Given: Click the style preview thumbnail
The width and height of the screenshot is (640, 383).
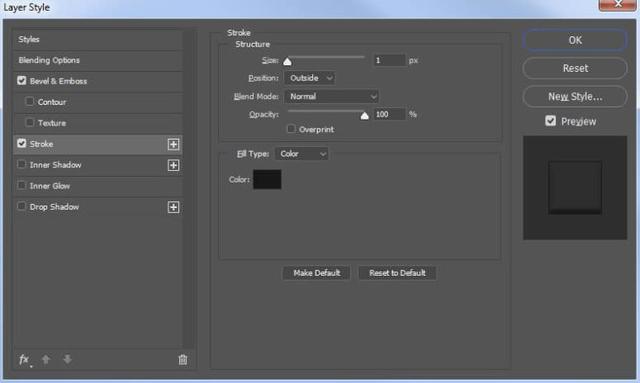Looking at the screenshot, I should tap(575, 188).
